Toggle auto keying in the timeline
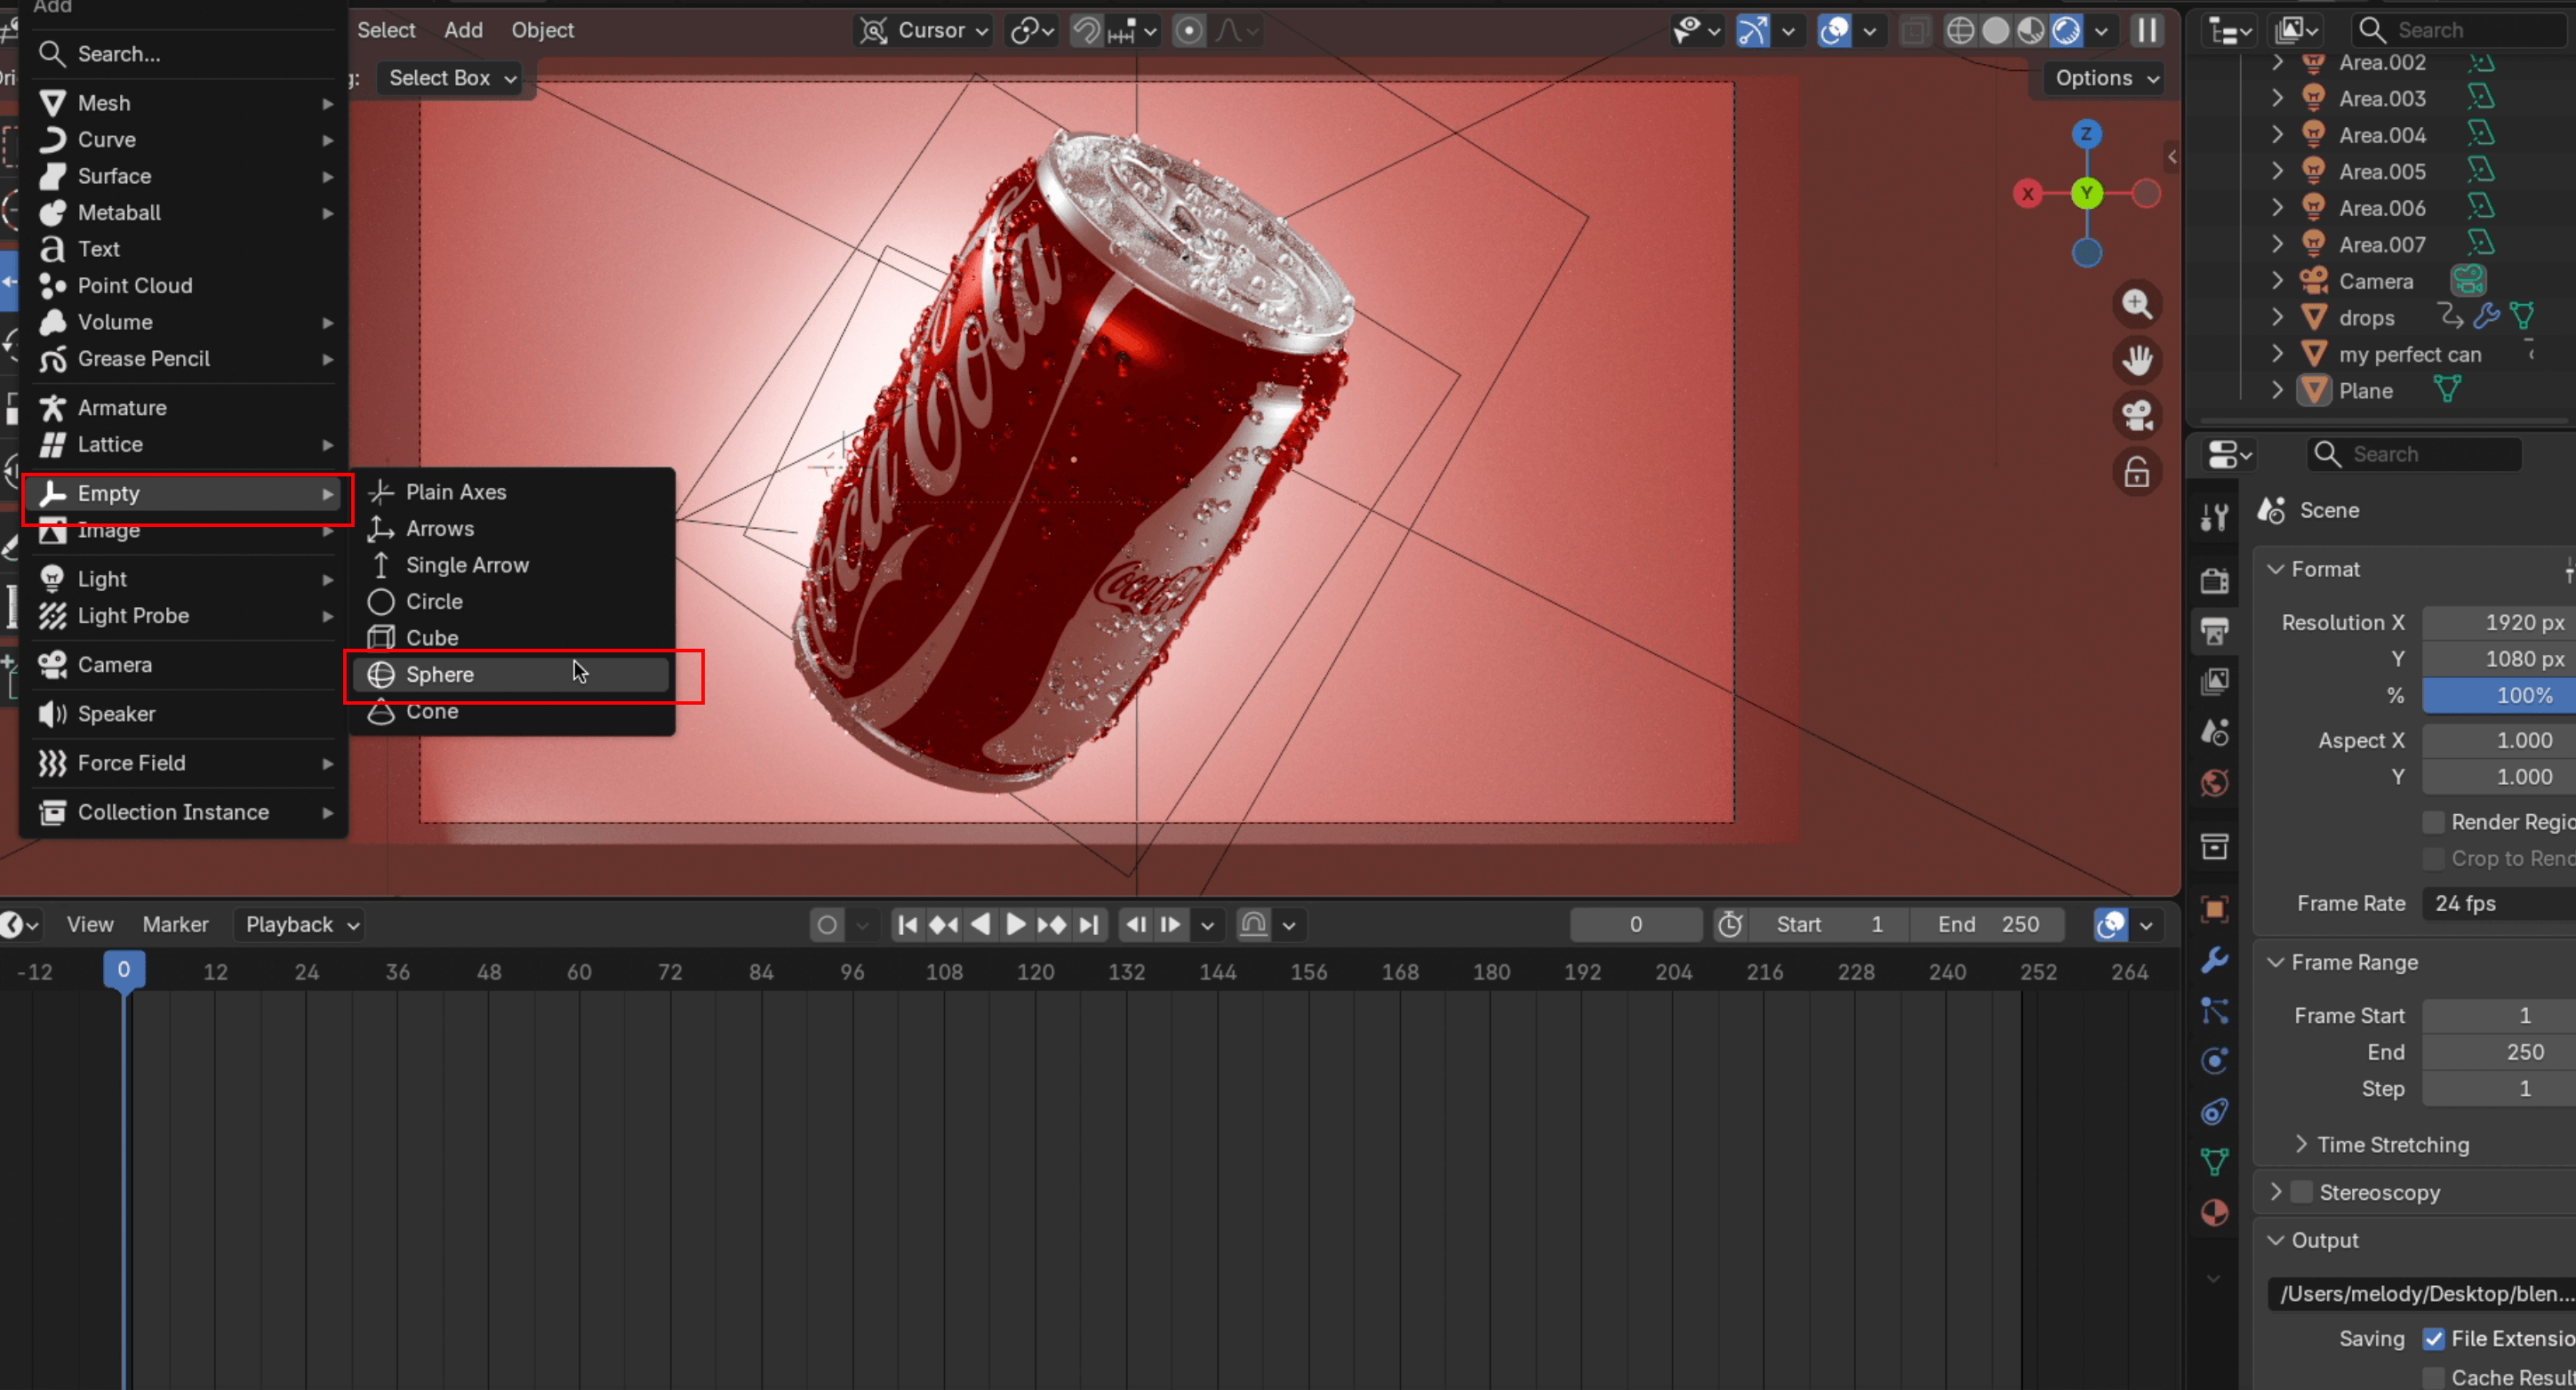 [827, 925]
